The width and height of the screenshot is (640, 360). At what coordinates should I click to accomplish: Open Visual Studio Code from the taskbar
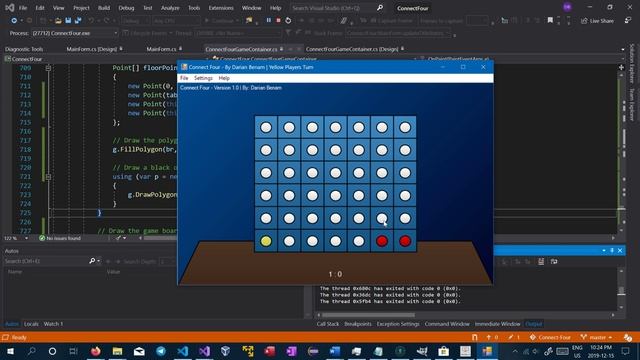(182, 351)
